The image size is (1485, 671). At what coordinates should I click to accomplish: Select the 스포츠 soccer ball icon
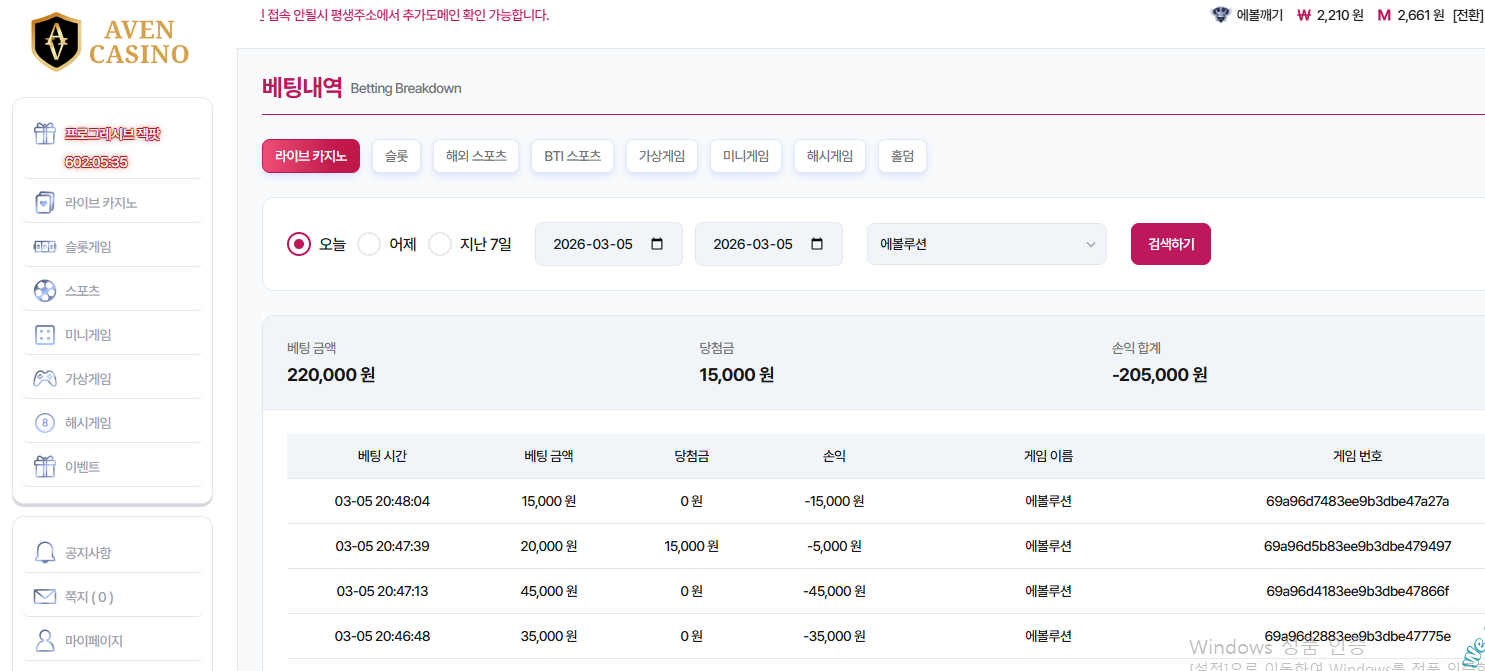[44, 291]
